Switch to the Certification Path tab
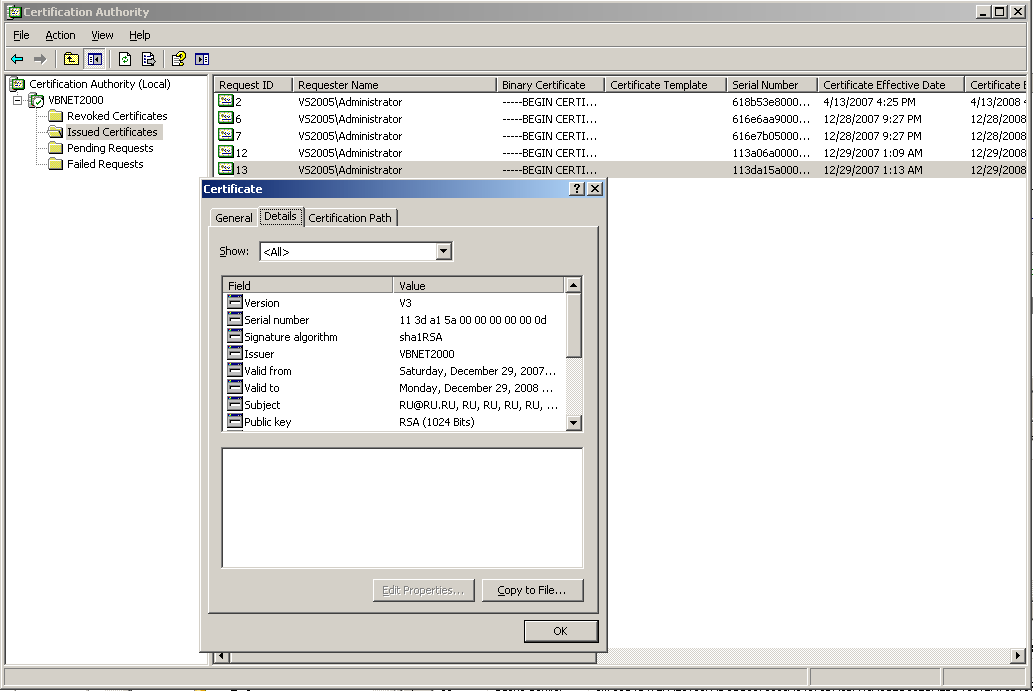The width and height of the screenshot is (1033, 691). coord(350,218)
